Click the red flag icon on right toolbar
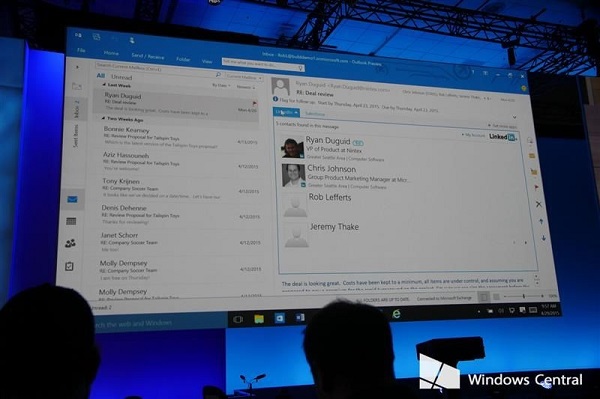 536,187
